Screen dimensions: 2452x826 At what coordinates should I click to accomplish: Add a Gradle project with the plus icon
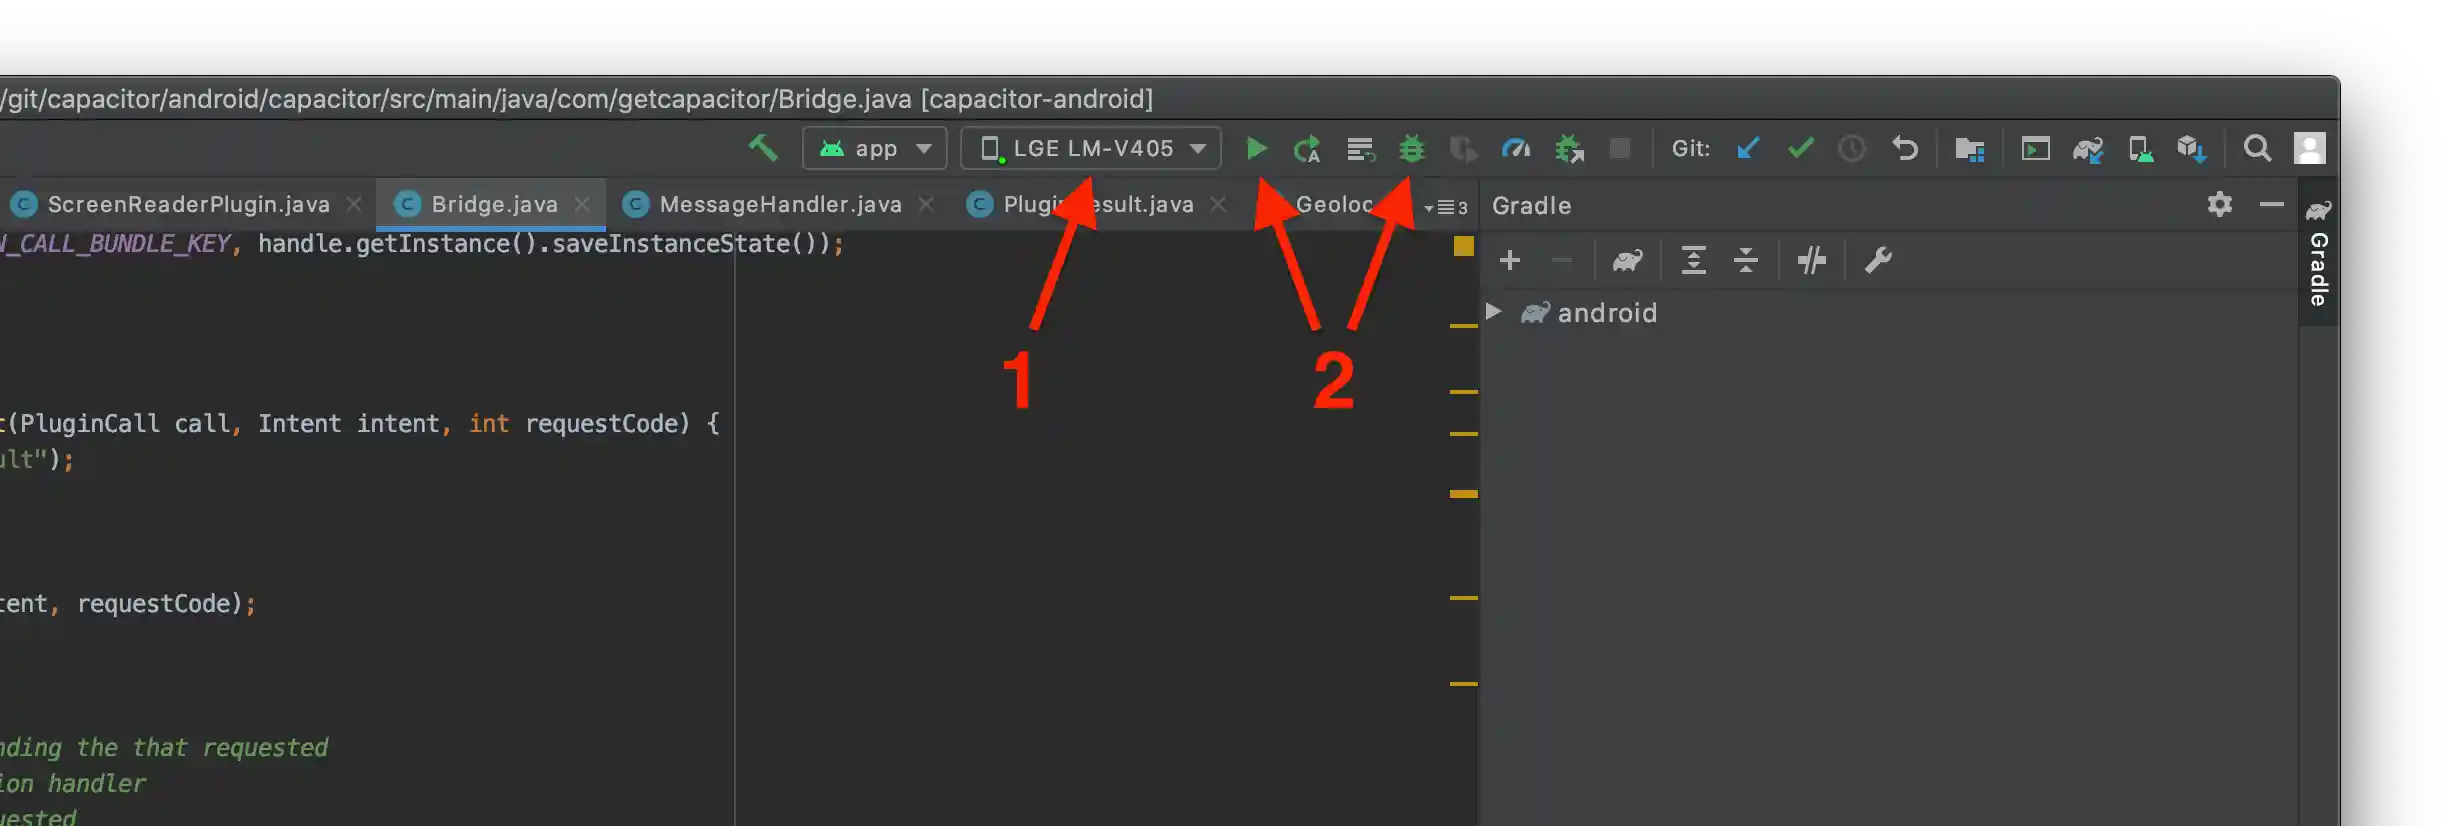(1510, 261)
